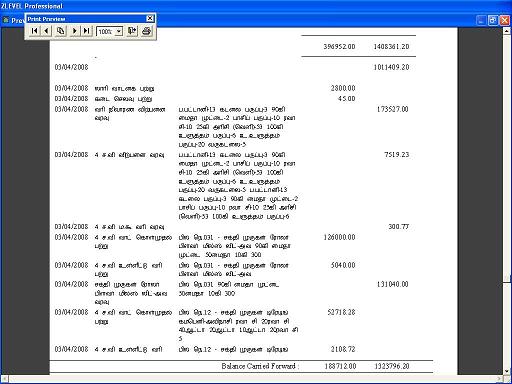Viewport: 512px width, 384px height.
Task: Click the Print Preview toolbar title bar
Action: pyautogui.click(x=86, y=19)
